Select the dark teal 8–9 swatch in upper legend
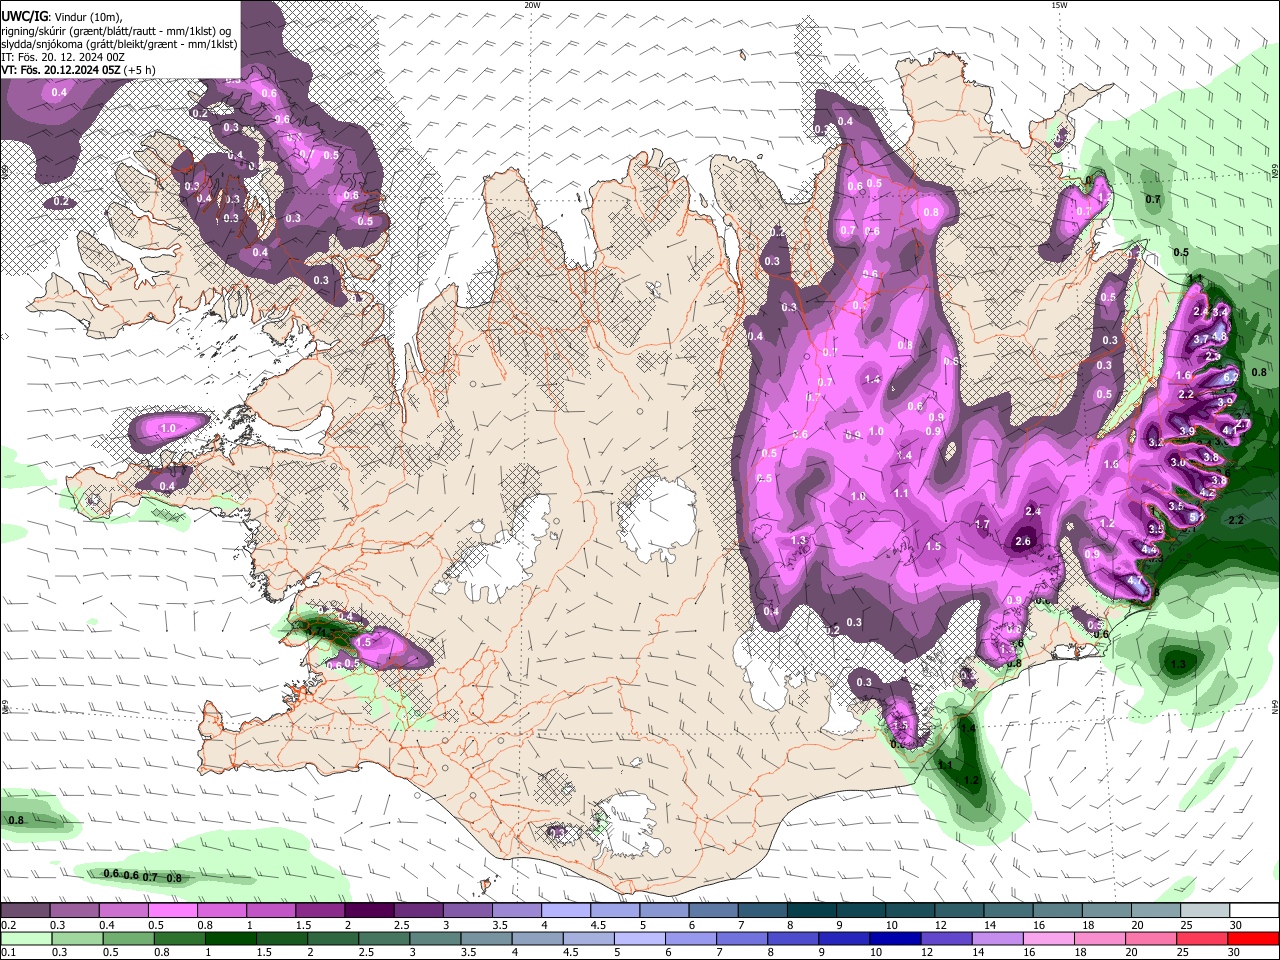This screenshot has height=960, width=1280. (812, 911)
